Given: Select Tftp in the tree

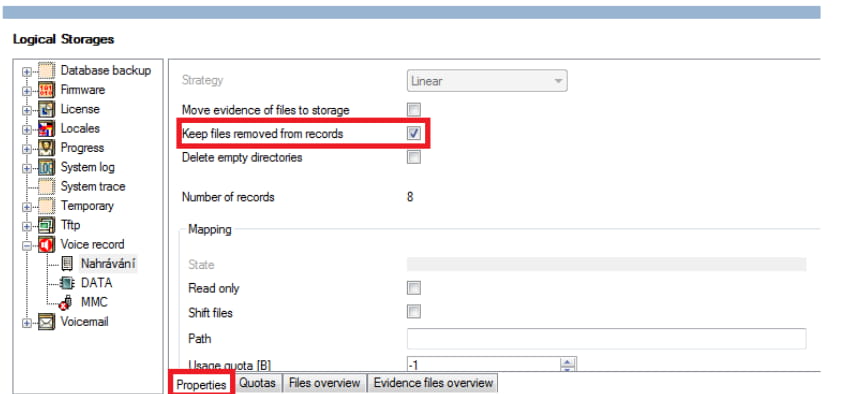Looking at the screenshot, I should [70, 225].
